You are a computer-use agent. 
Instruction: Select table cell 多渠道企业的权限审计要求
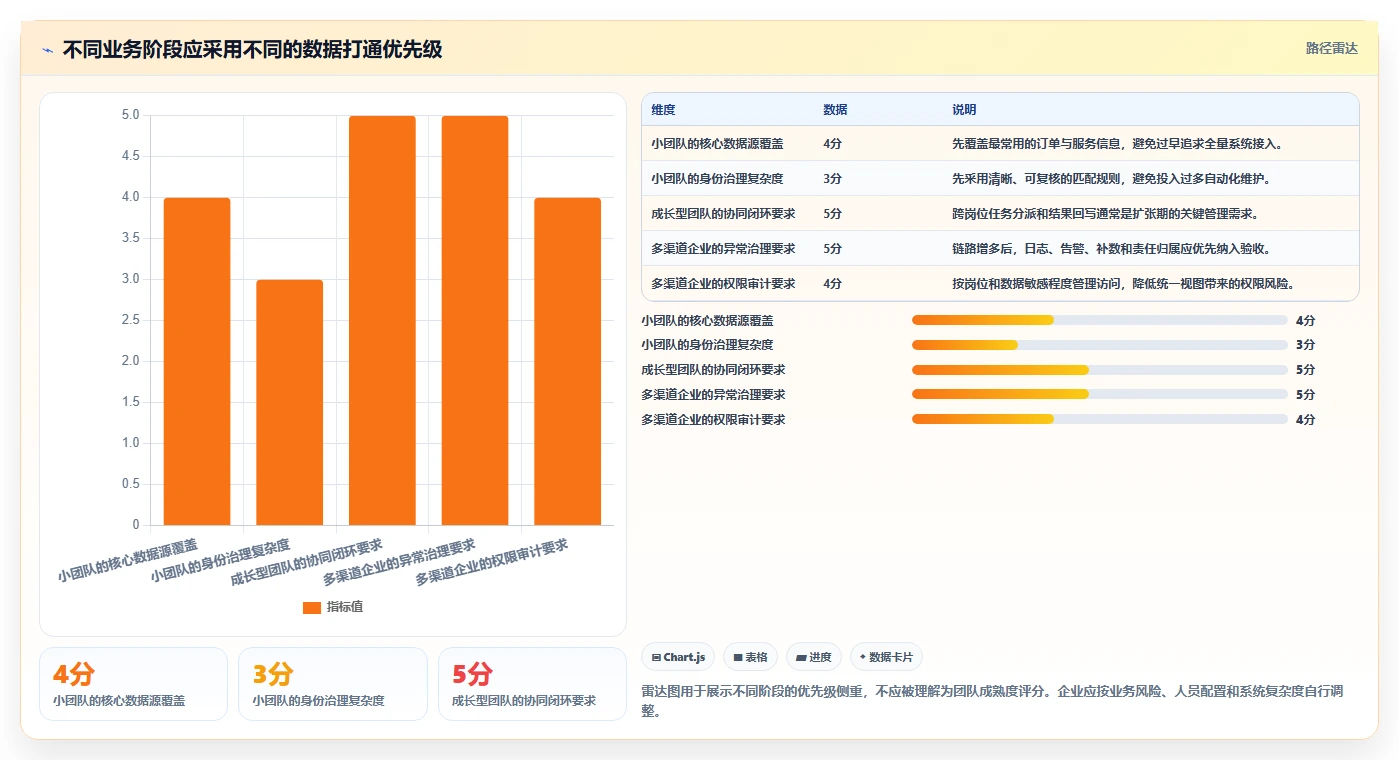tap(723, 284)
